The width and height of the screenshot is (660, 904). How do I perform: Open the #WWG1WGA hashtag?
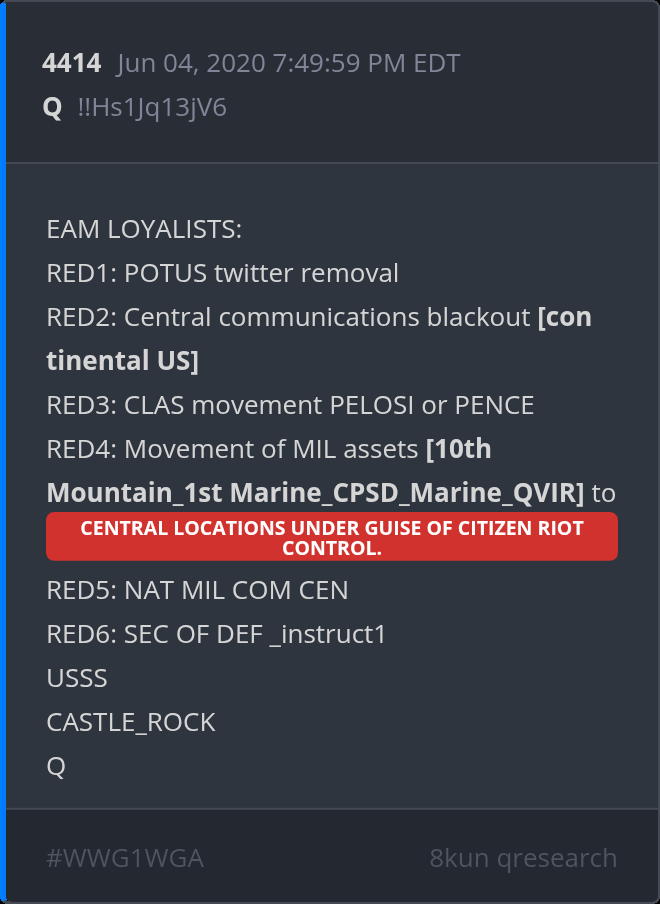pyautogui.click(x=125, y=858)
